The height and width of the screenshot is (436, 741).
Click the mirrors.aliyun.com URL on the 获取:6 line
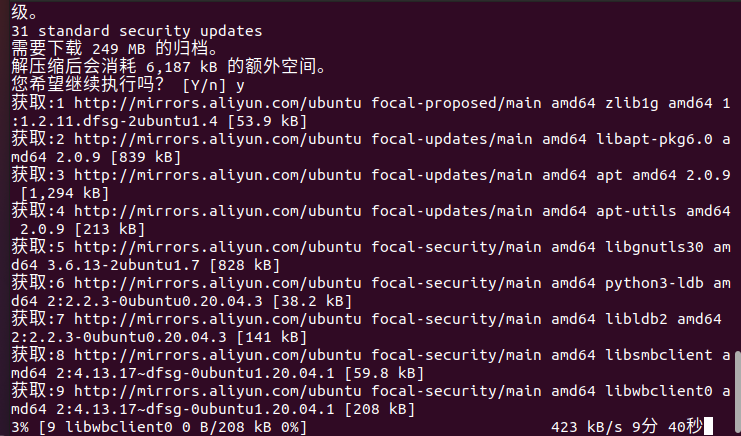(218, 283)
